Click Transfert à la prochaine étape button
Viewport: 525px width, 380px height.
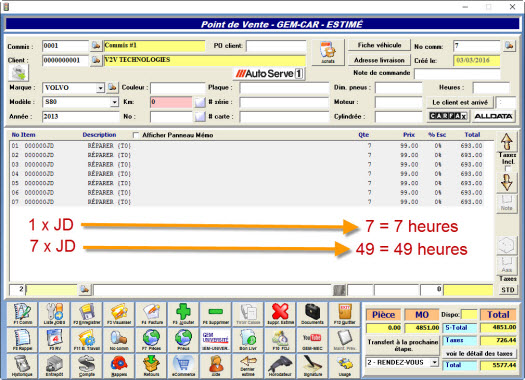[x=403, y=346]
